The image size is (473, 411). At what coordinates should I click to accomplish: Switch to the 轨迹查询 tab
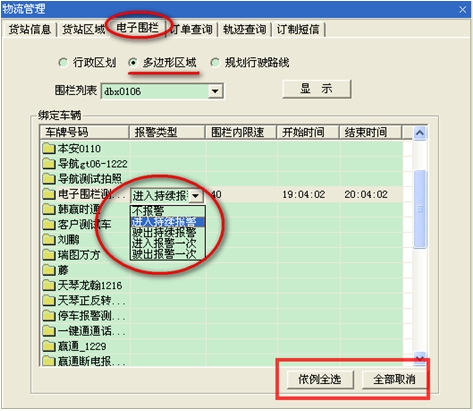pyautogui.click(x=245, y=29)
